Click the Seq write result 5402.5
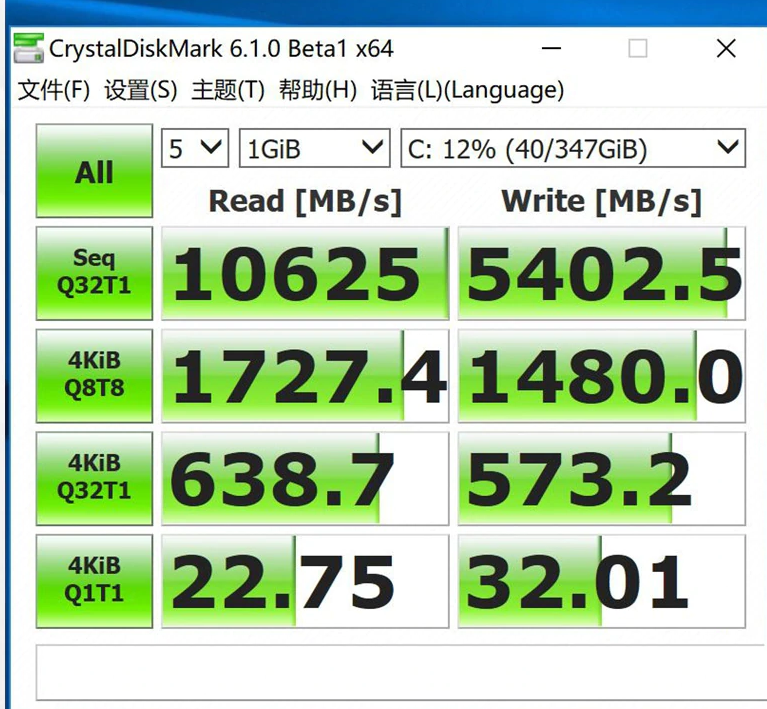Screen dimensions: 767x709 click(602, 273)
